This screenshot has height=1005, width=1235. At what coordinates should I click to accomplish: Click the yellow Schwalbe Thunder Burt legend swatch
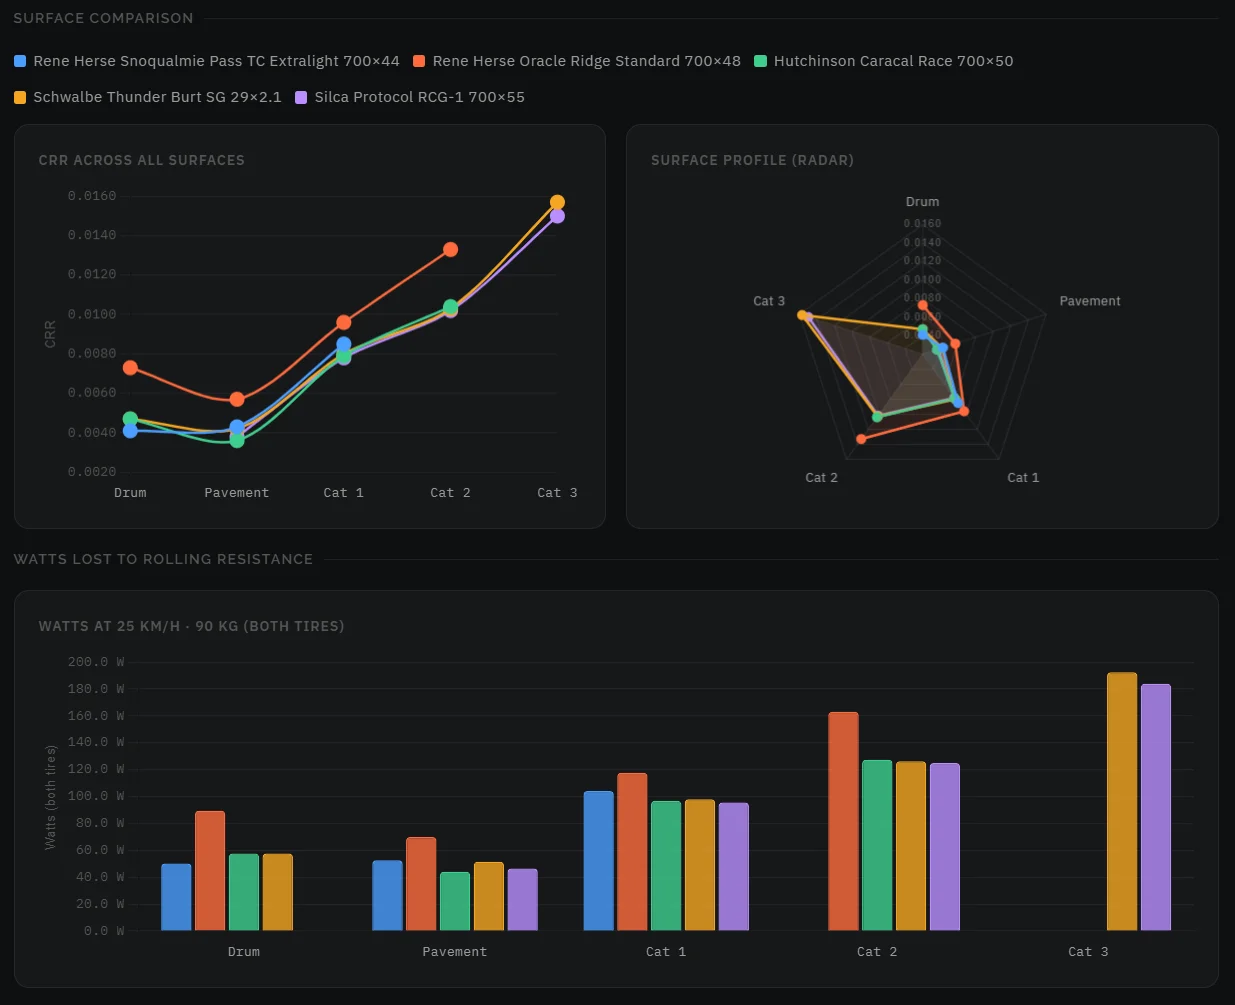20,97
